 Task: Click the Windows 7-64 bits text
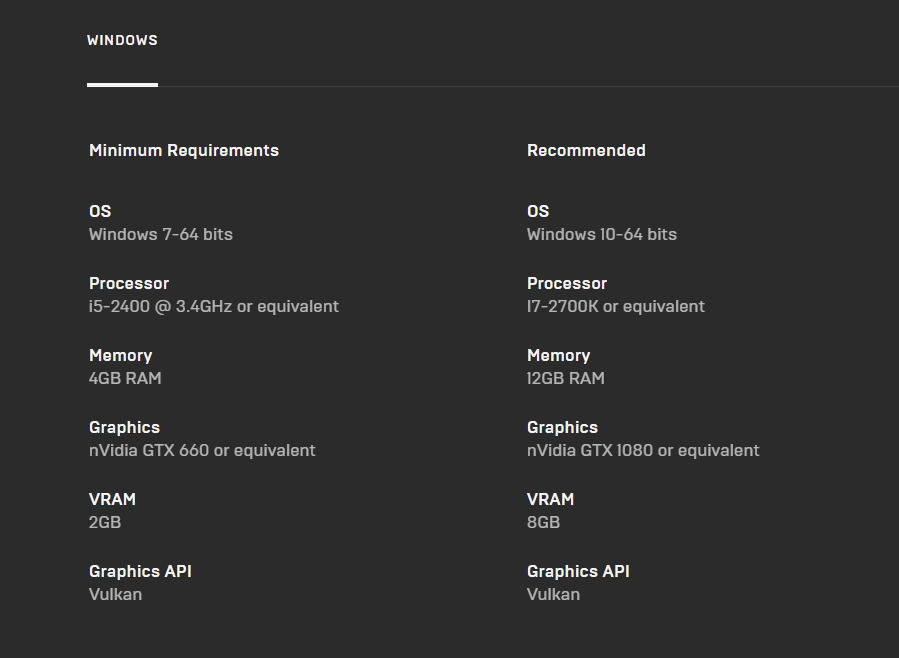[161, 234]
